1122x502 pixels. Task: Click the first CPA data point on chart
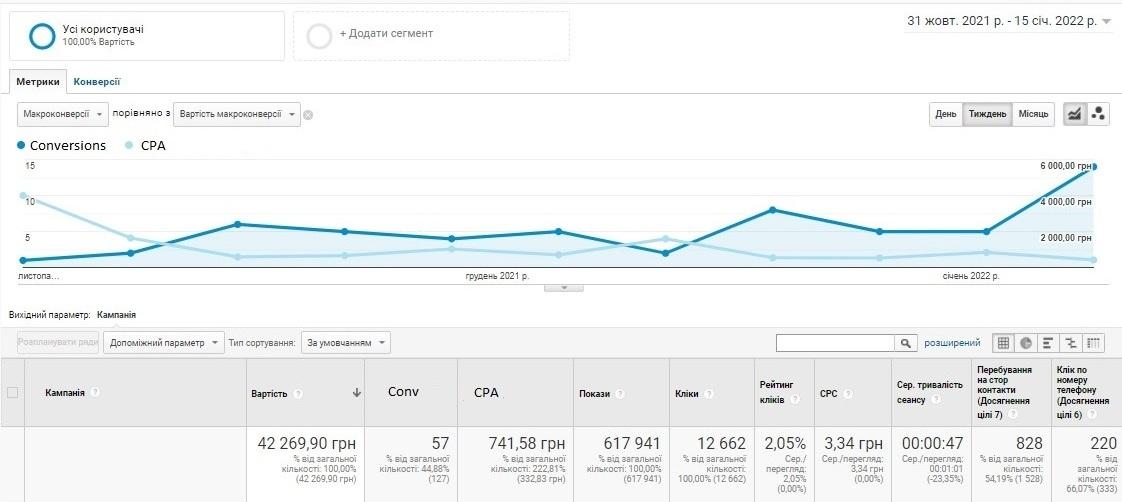pos(23,195)
